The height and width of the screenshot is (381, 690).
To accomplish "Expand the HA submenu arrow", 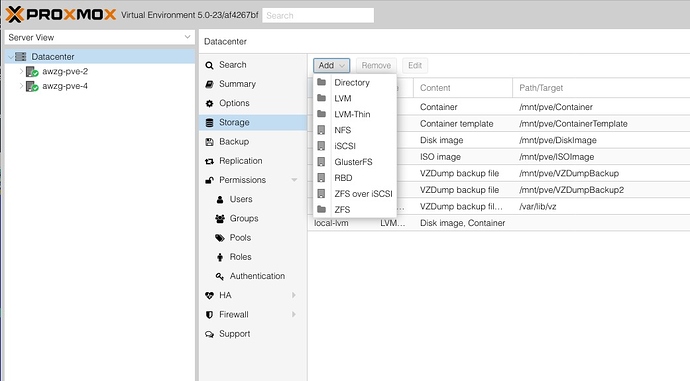I will 294,295.
